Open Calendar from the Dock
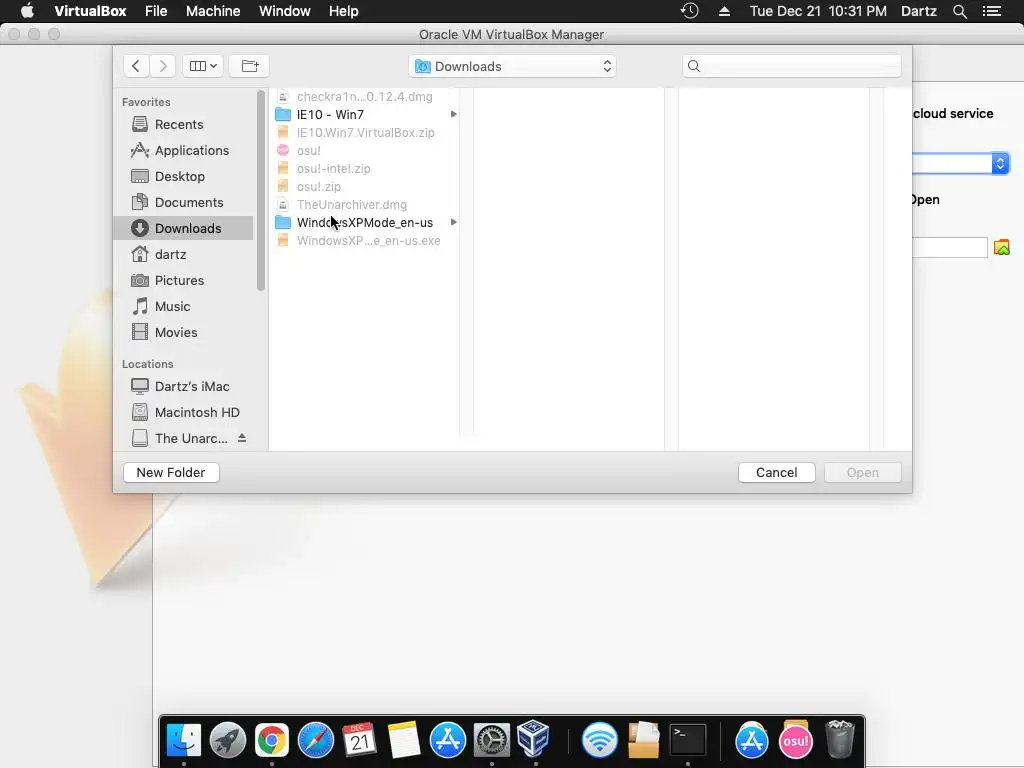Screen dimensions: 1024x768 pyautogui.click(x=359, y=741)
